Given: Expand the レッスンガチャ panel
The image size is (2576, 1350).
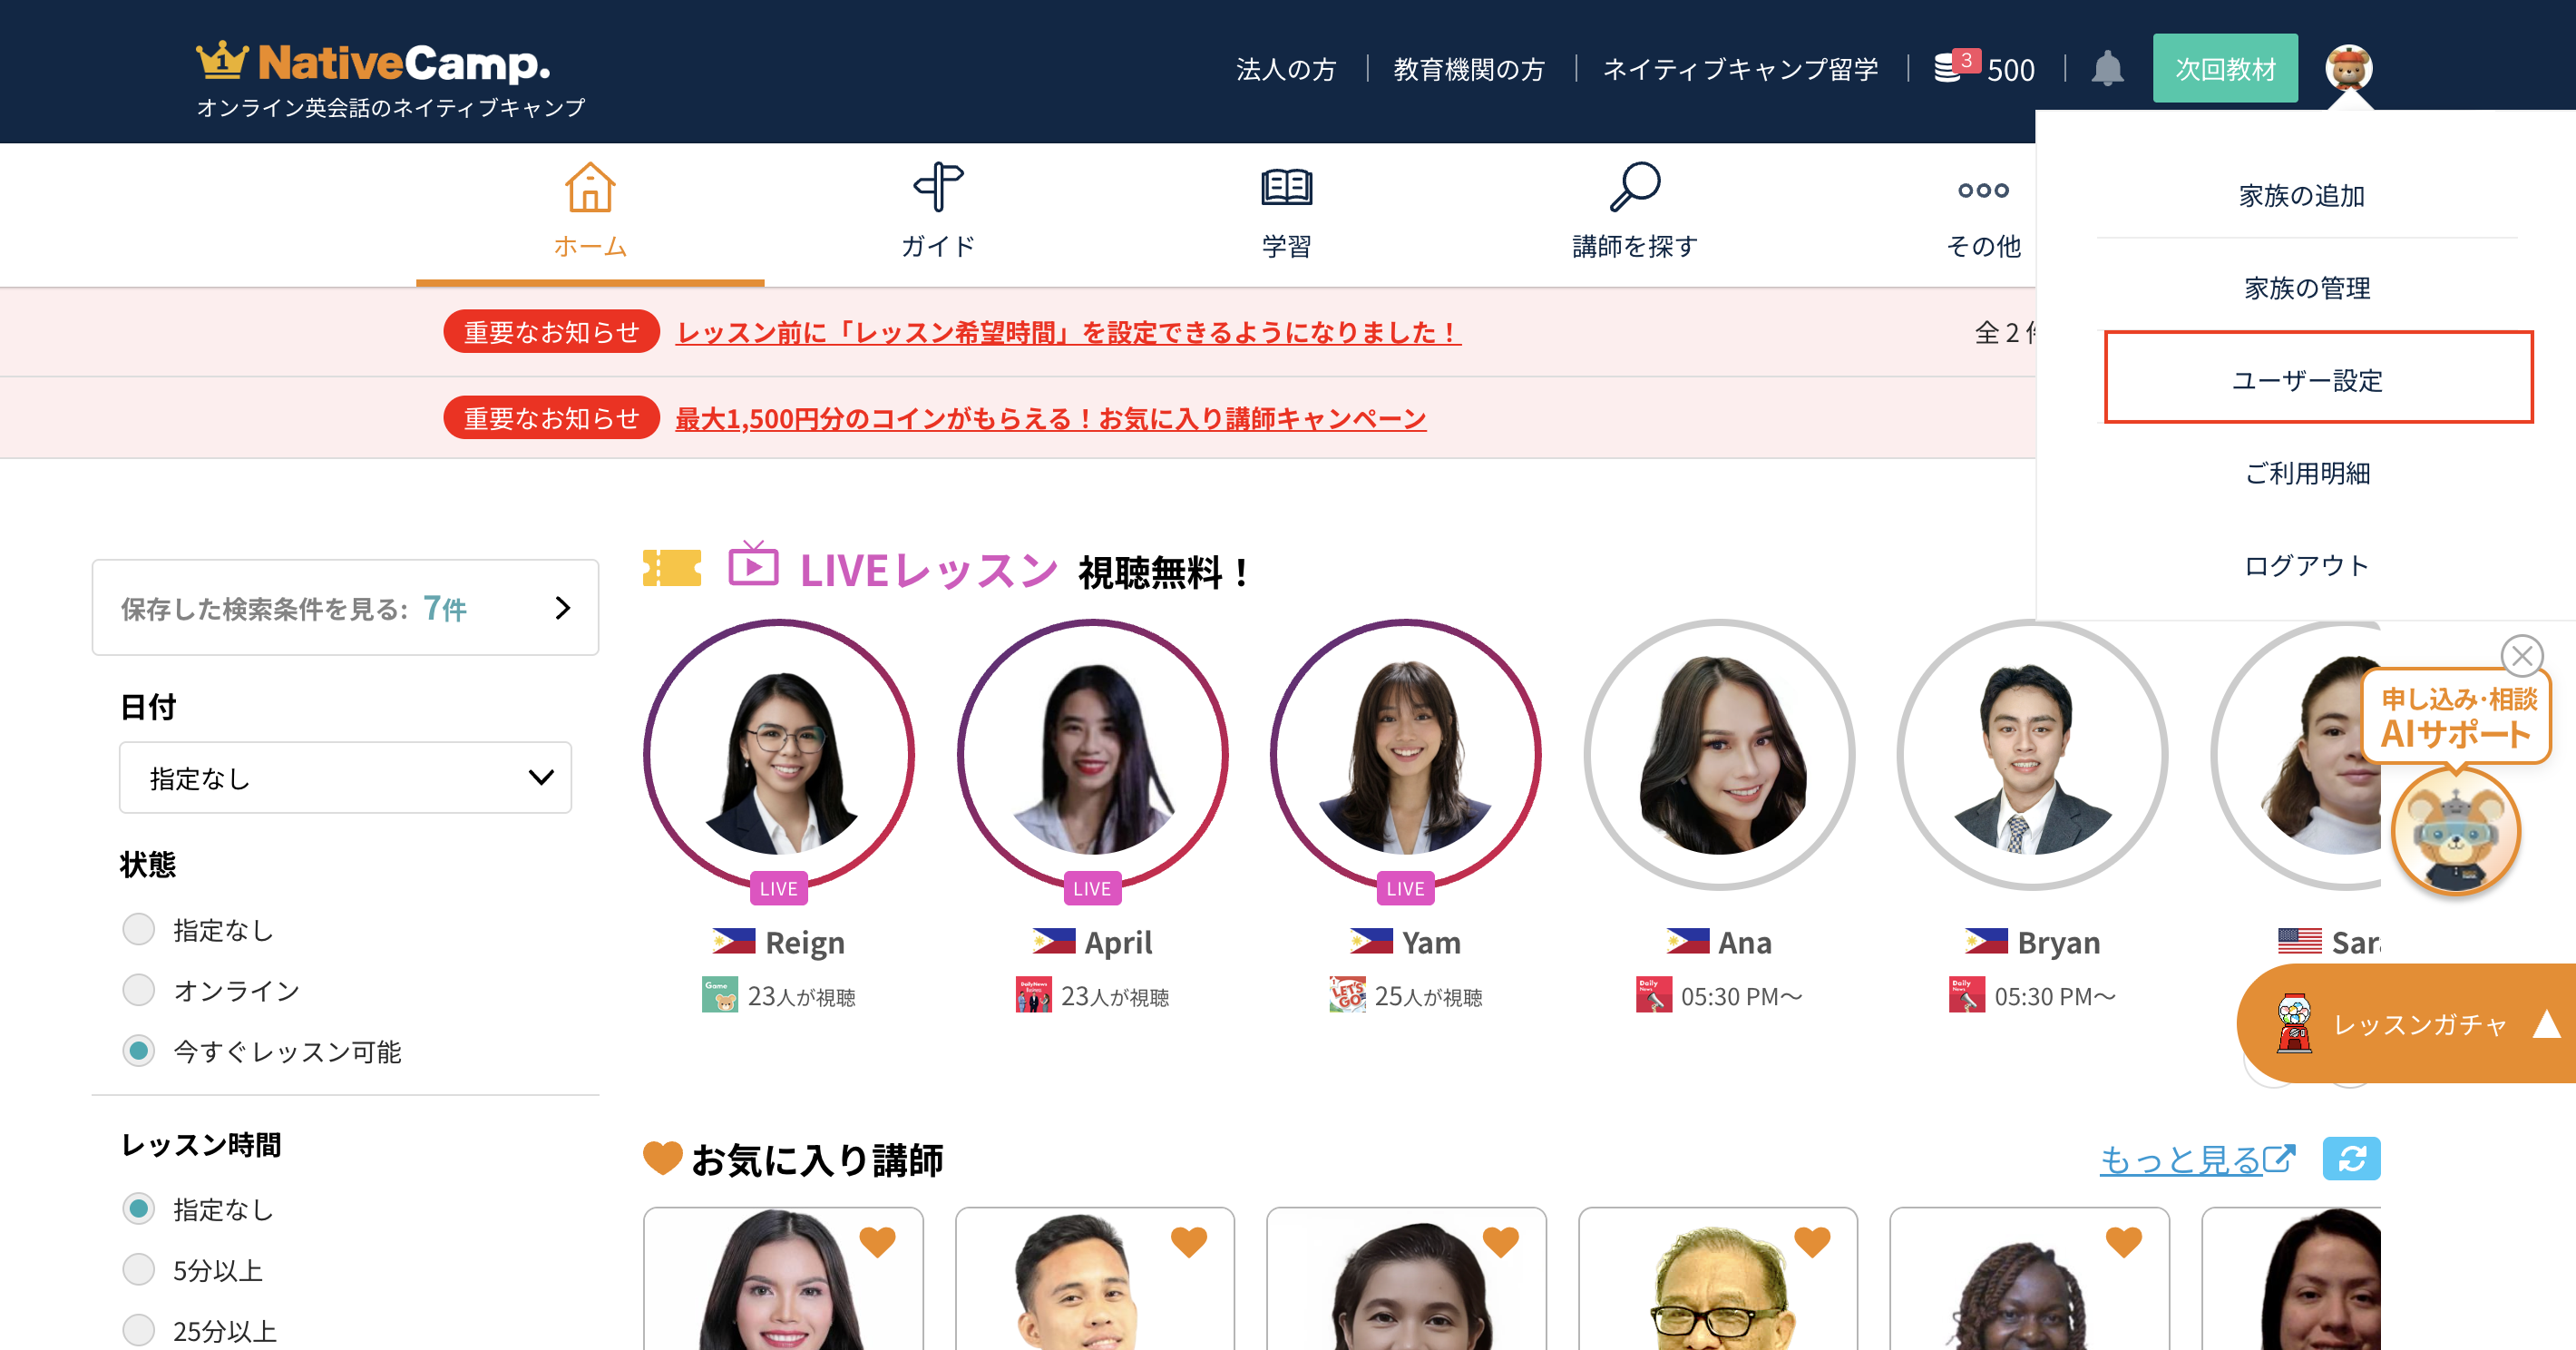Looking at the screenshot, I should click(2546, 1024).
